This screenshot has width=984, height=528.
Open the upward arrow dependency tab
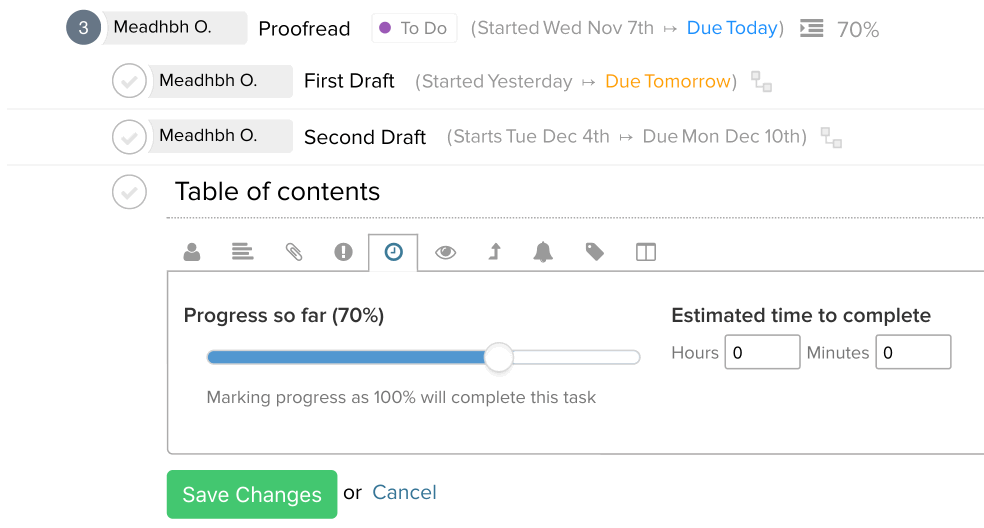pos(495,252)
